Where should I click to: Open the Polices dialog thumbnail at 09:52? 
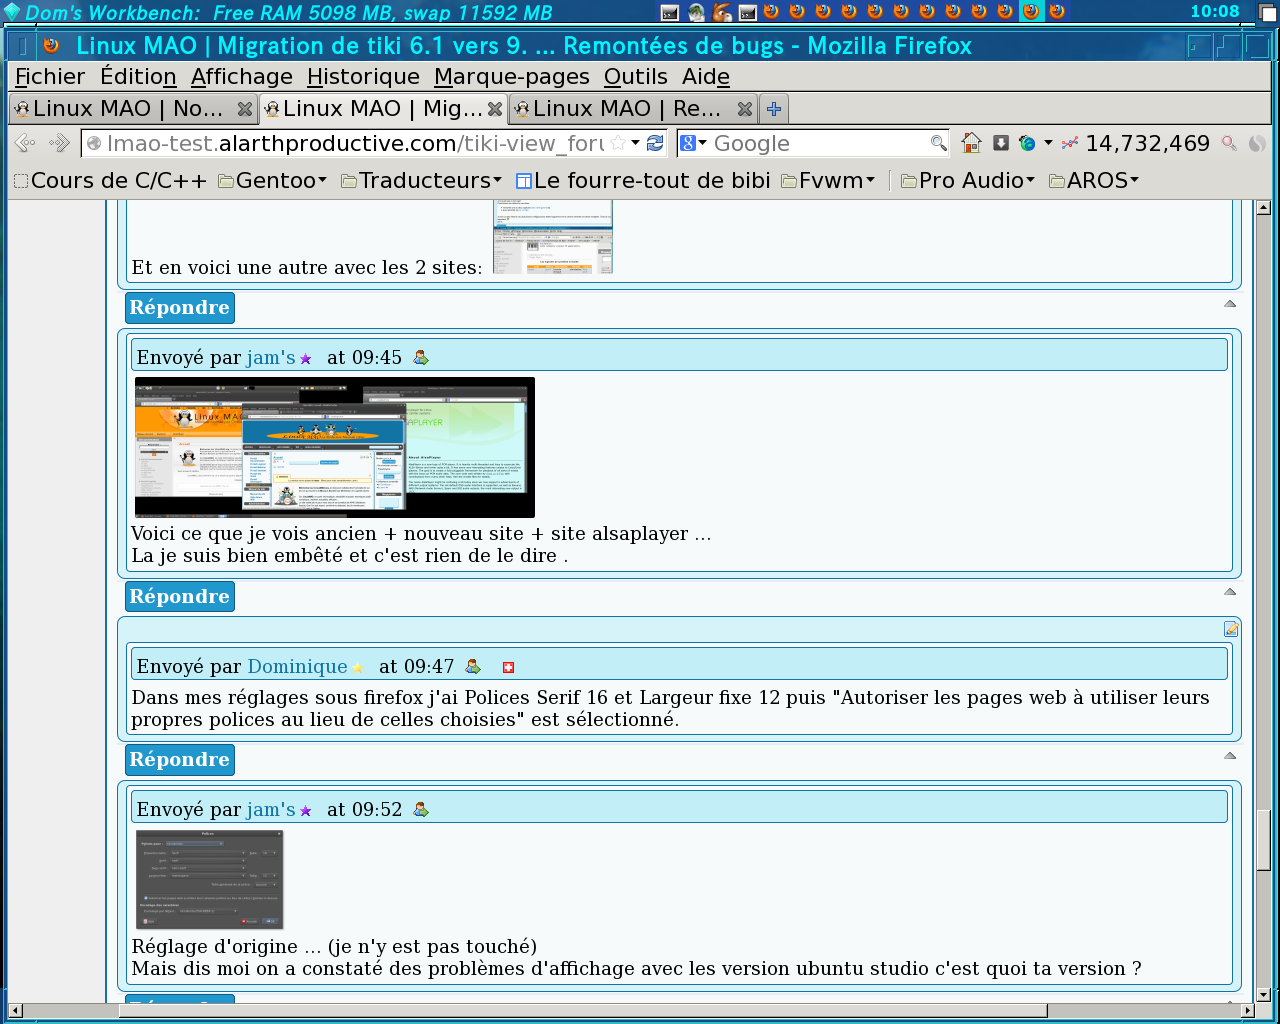coord(210,879)
